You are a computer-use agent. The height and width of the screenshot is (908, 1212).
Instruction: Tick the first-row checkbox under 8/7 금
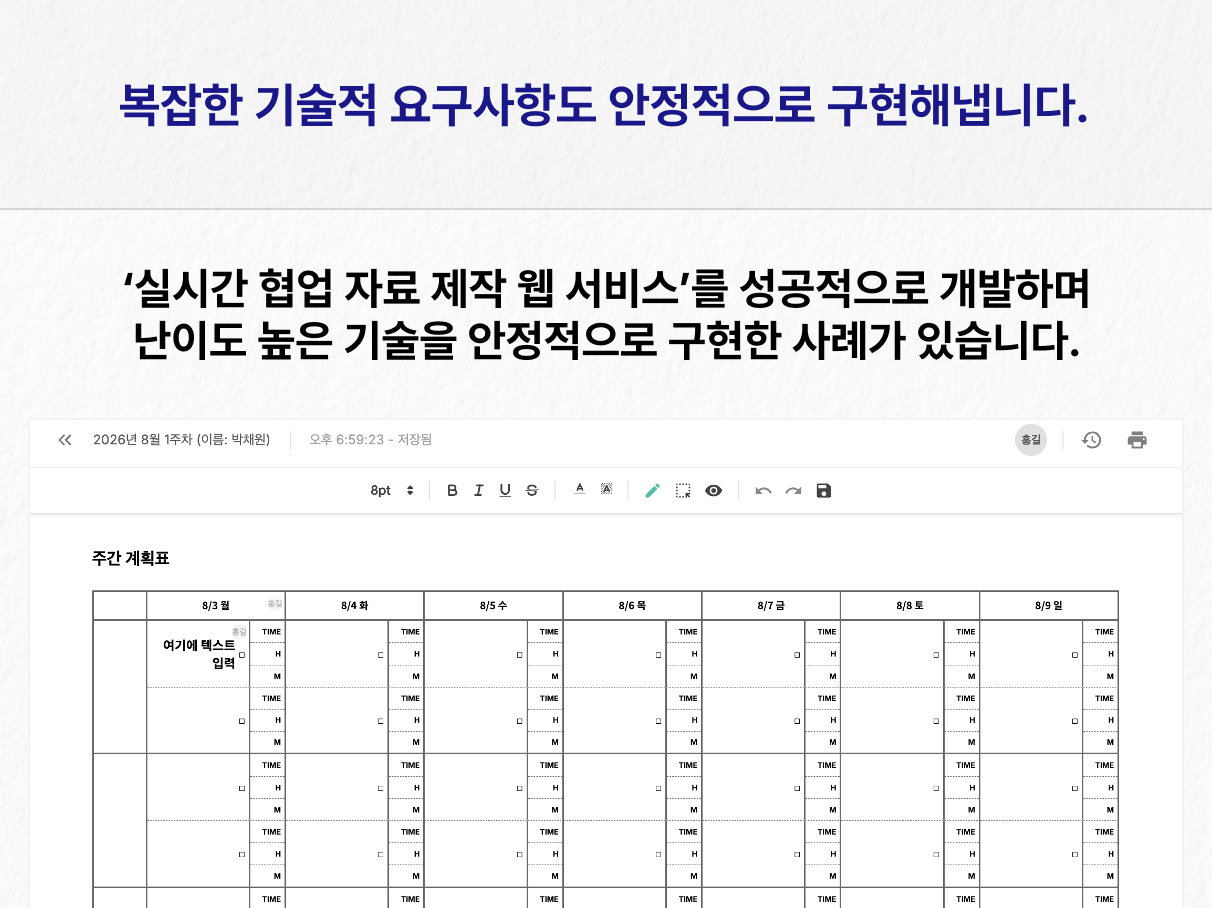click(797, 655)
